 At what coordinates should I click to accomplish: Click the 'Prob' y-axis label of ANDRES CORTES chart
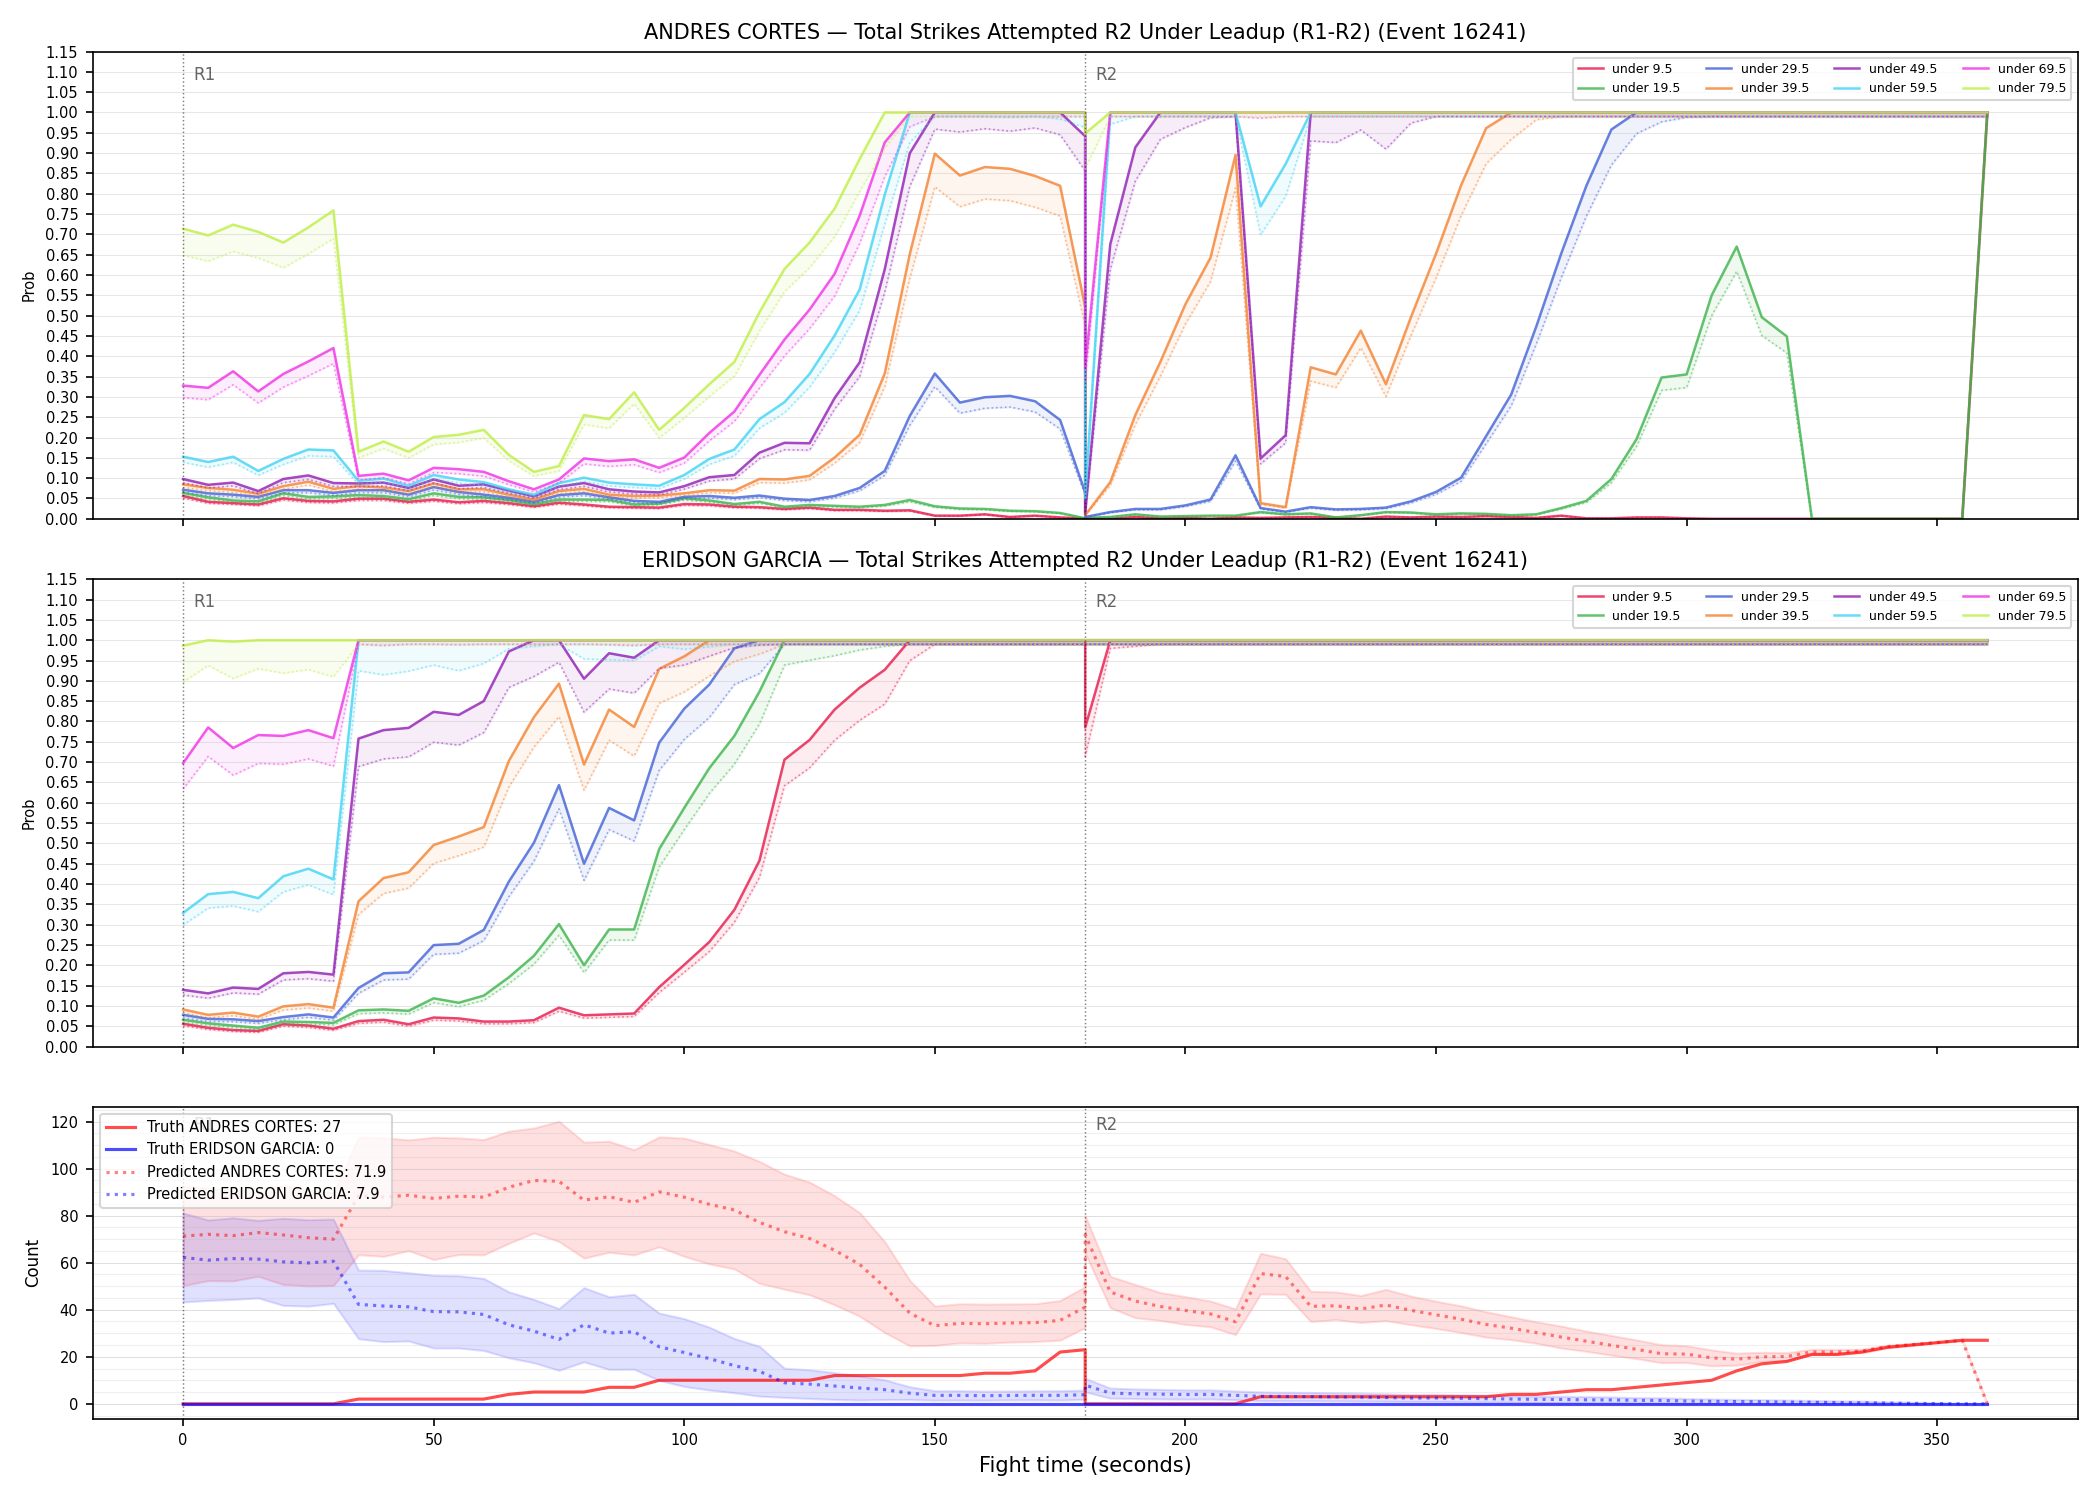[29, 286]
